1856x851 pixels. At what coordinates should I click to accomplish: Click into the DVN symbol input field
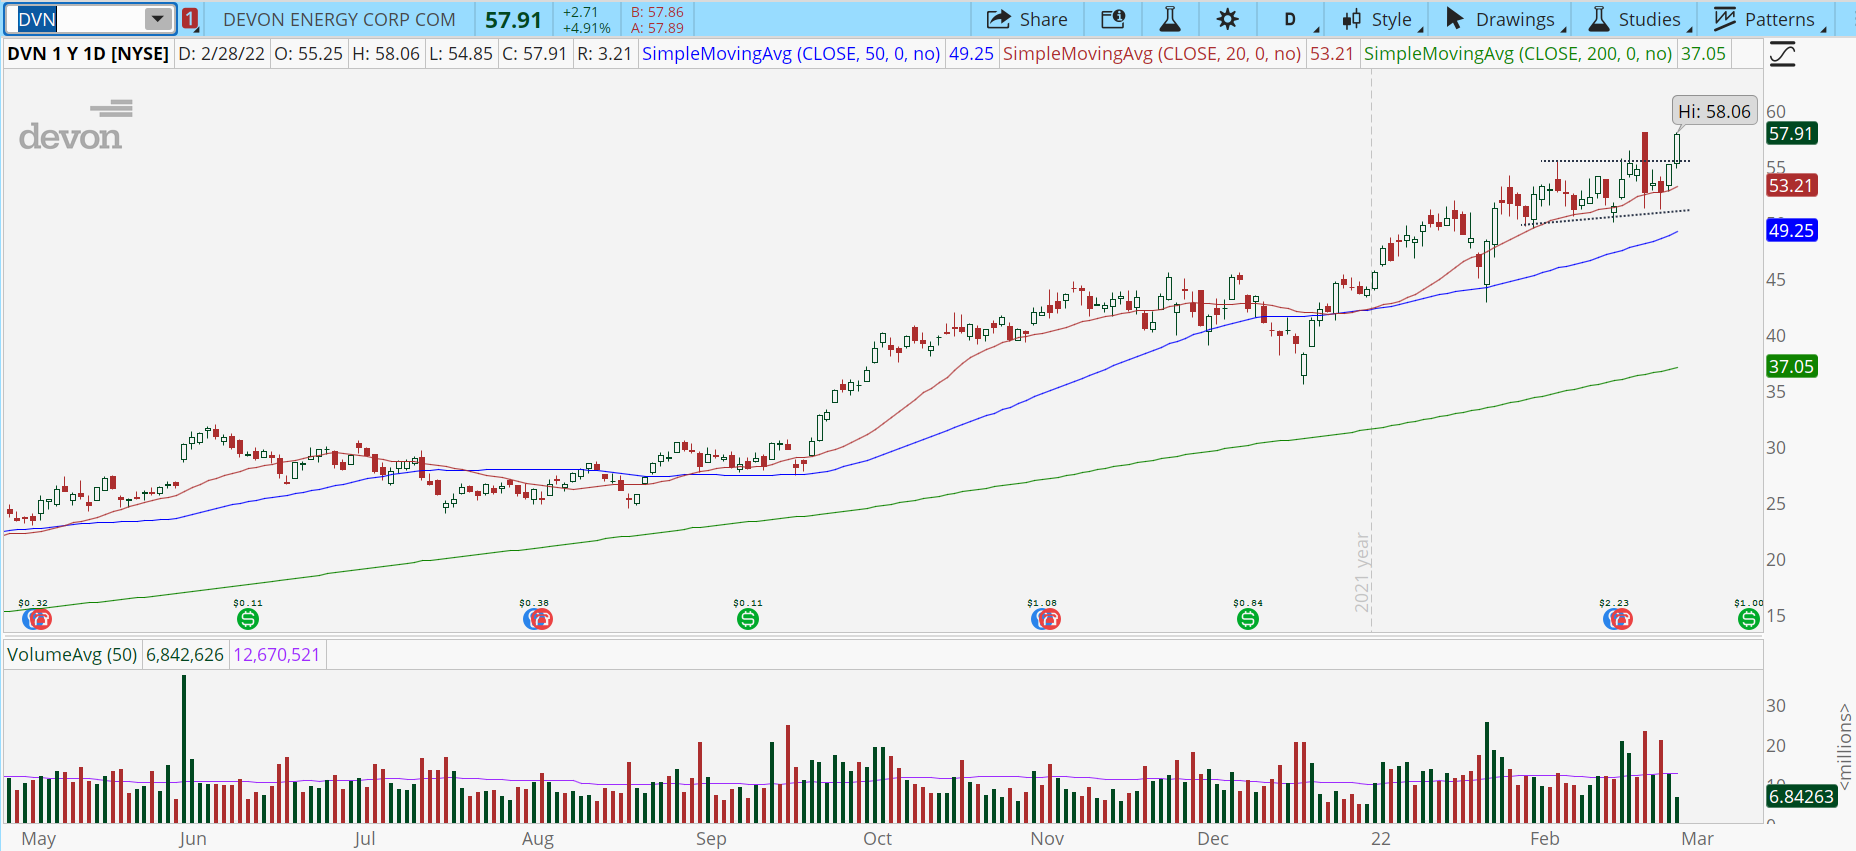tap(78, 19)
